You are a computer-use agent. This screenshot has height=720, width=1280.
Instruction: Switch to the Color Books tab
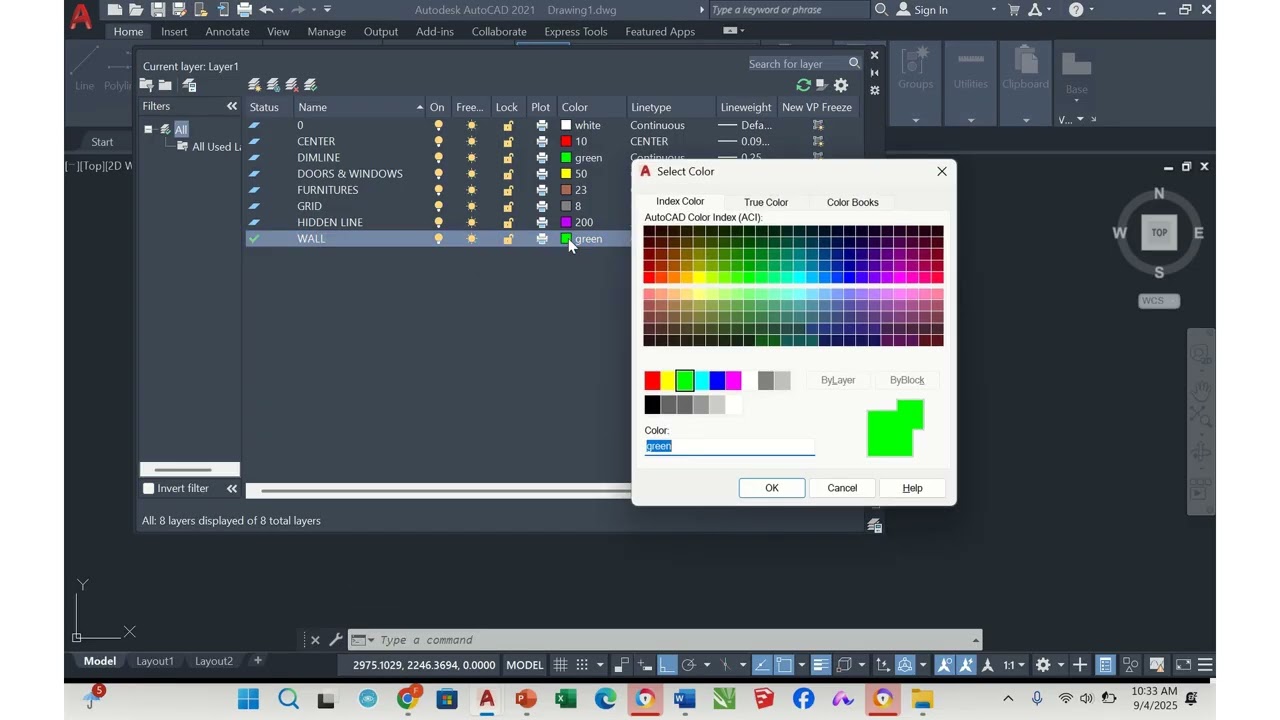pos(853,202)
